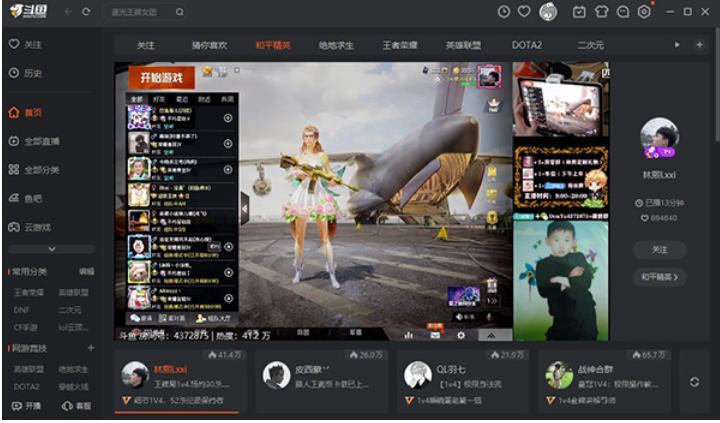Switch to the 绝地求生 tab
This screenshot has width=720, height=423.
tap(336, 45)
